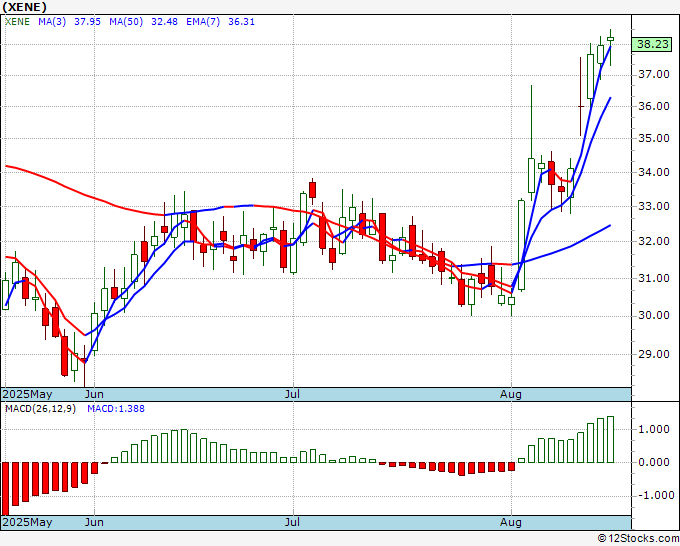Click the 33.00 price axis label
Image resolution: width=680 pixels, height=546 pixels.
(654, 206)
